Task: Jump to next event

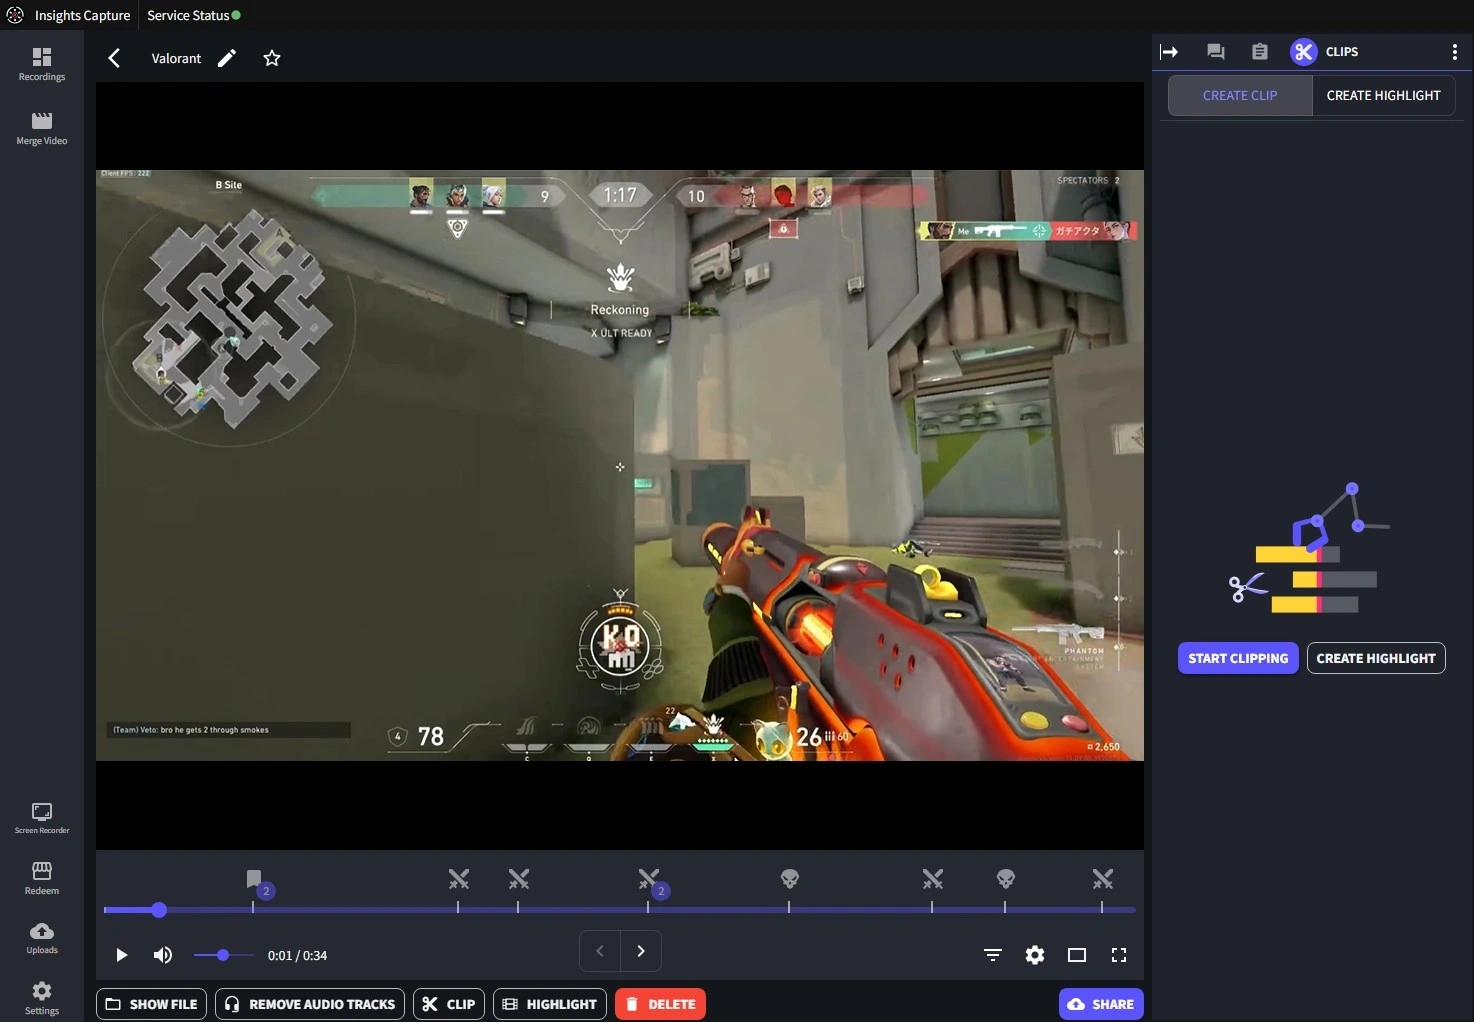Action: tap(641, 951)
